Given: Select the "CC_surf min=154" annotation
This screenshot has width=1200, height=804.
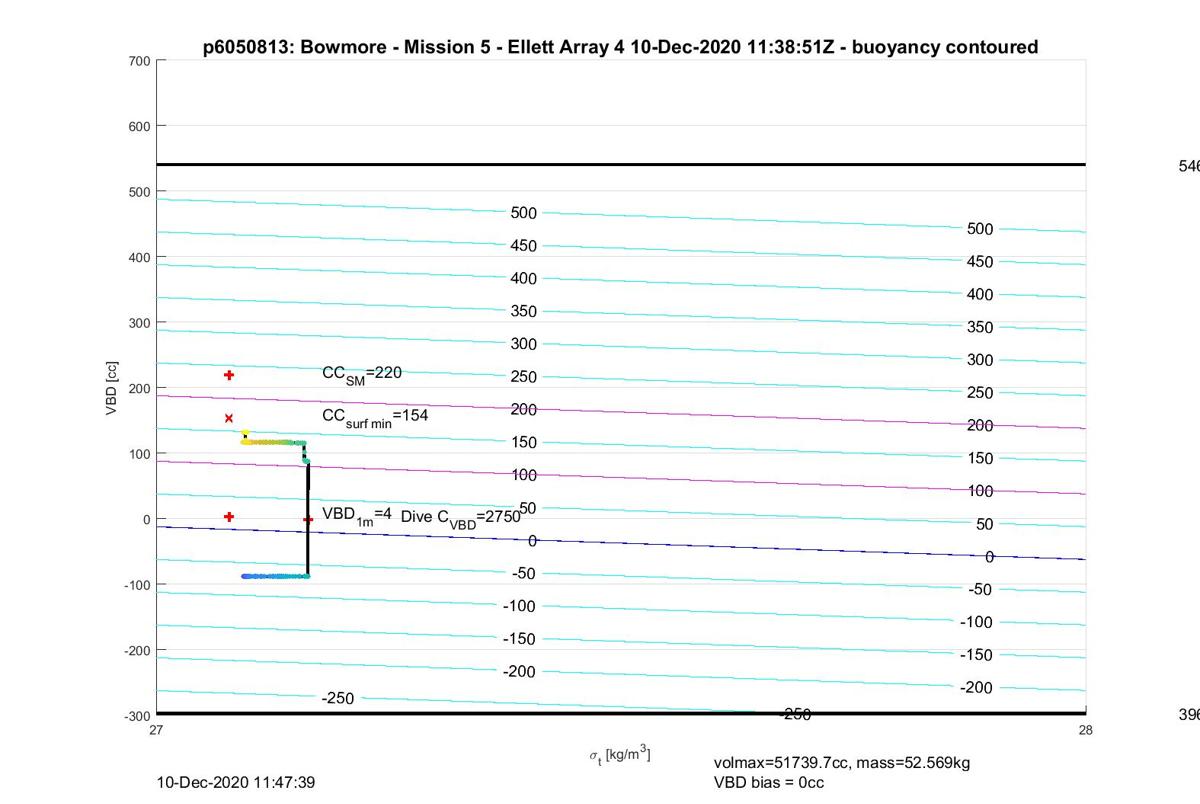Looking at the screenshot, I should (375, 416).
